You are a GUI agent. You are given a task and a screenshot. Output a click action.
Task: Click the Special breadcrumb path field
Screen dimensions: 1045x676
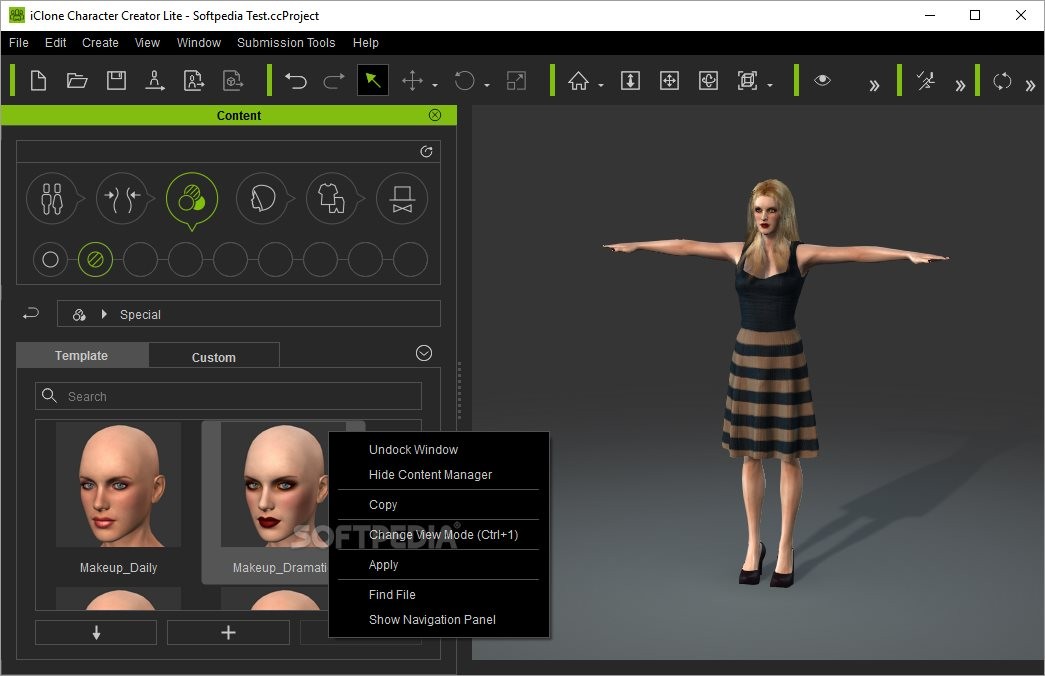tap(249, 314)
